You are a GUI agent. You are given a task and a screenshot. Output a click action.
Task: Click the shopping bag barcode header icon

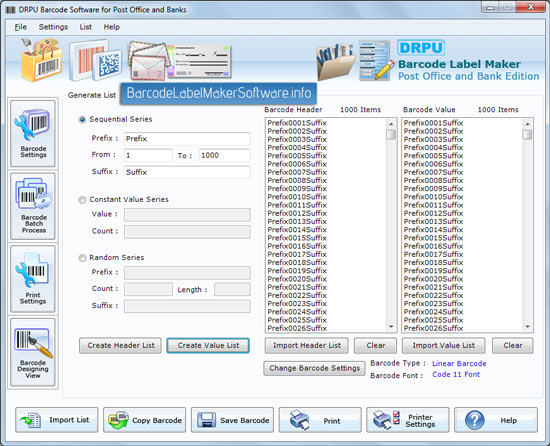point(41,60)
